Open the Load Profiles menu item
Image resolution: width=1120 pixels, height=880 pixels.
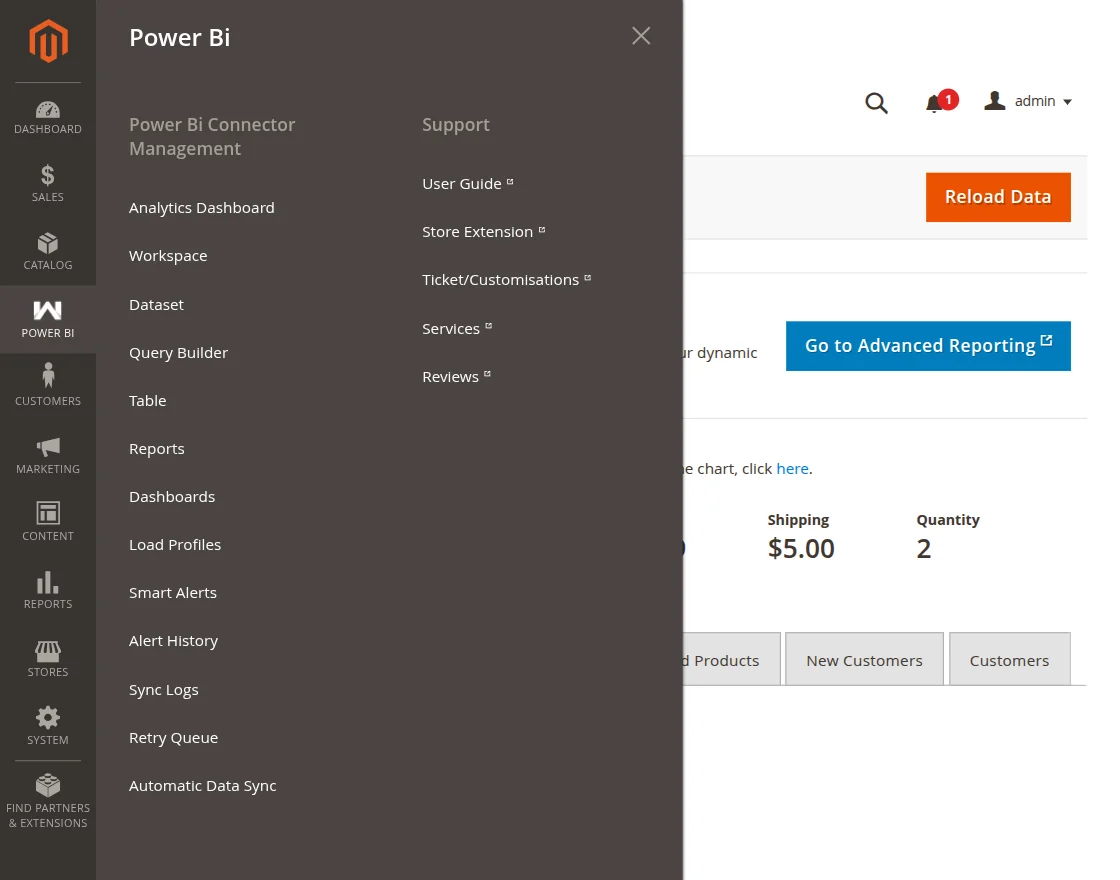click(x=175, y=544)
